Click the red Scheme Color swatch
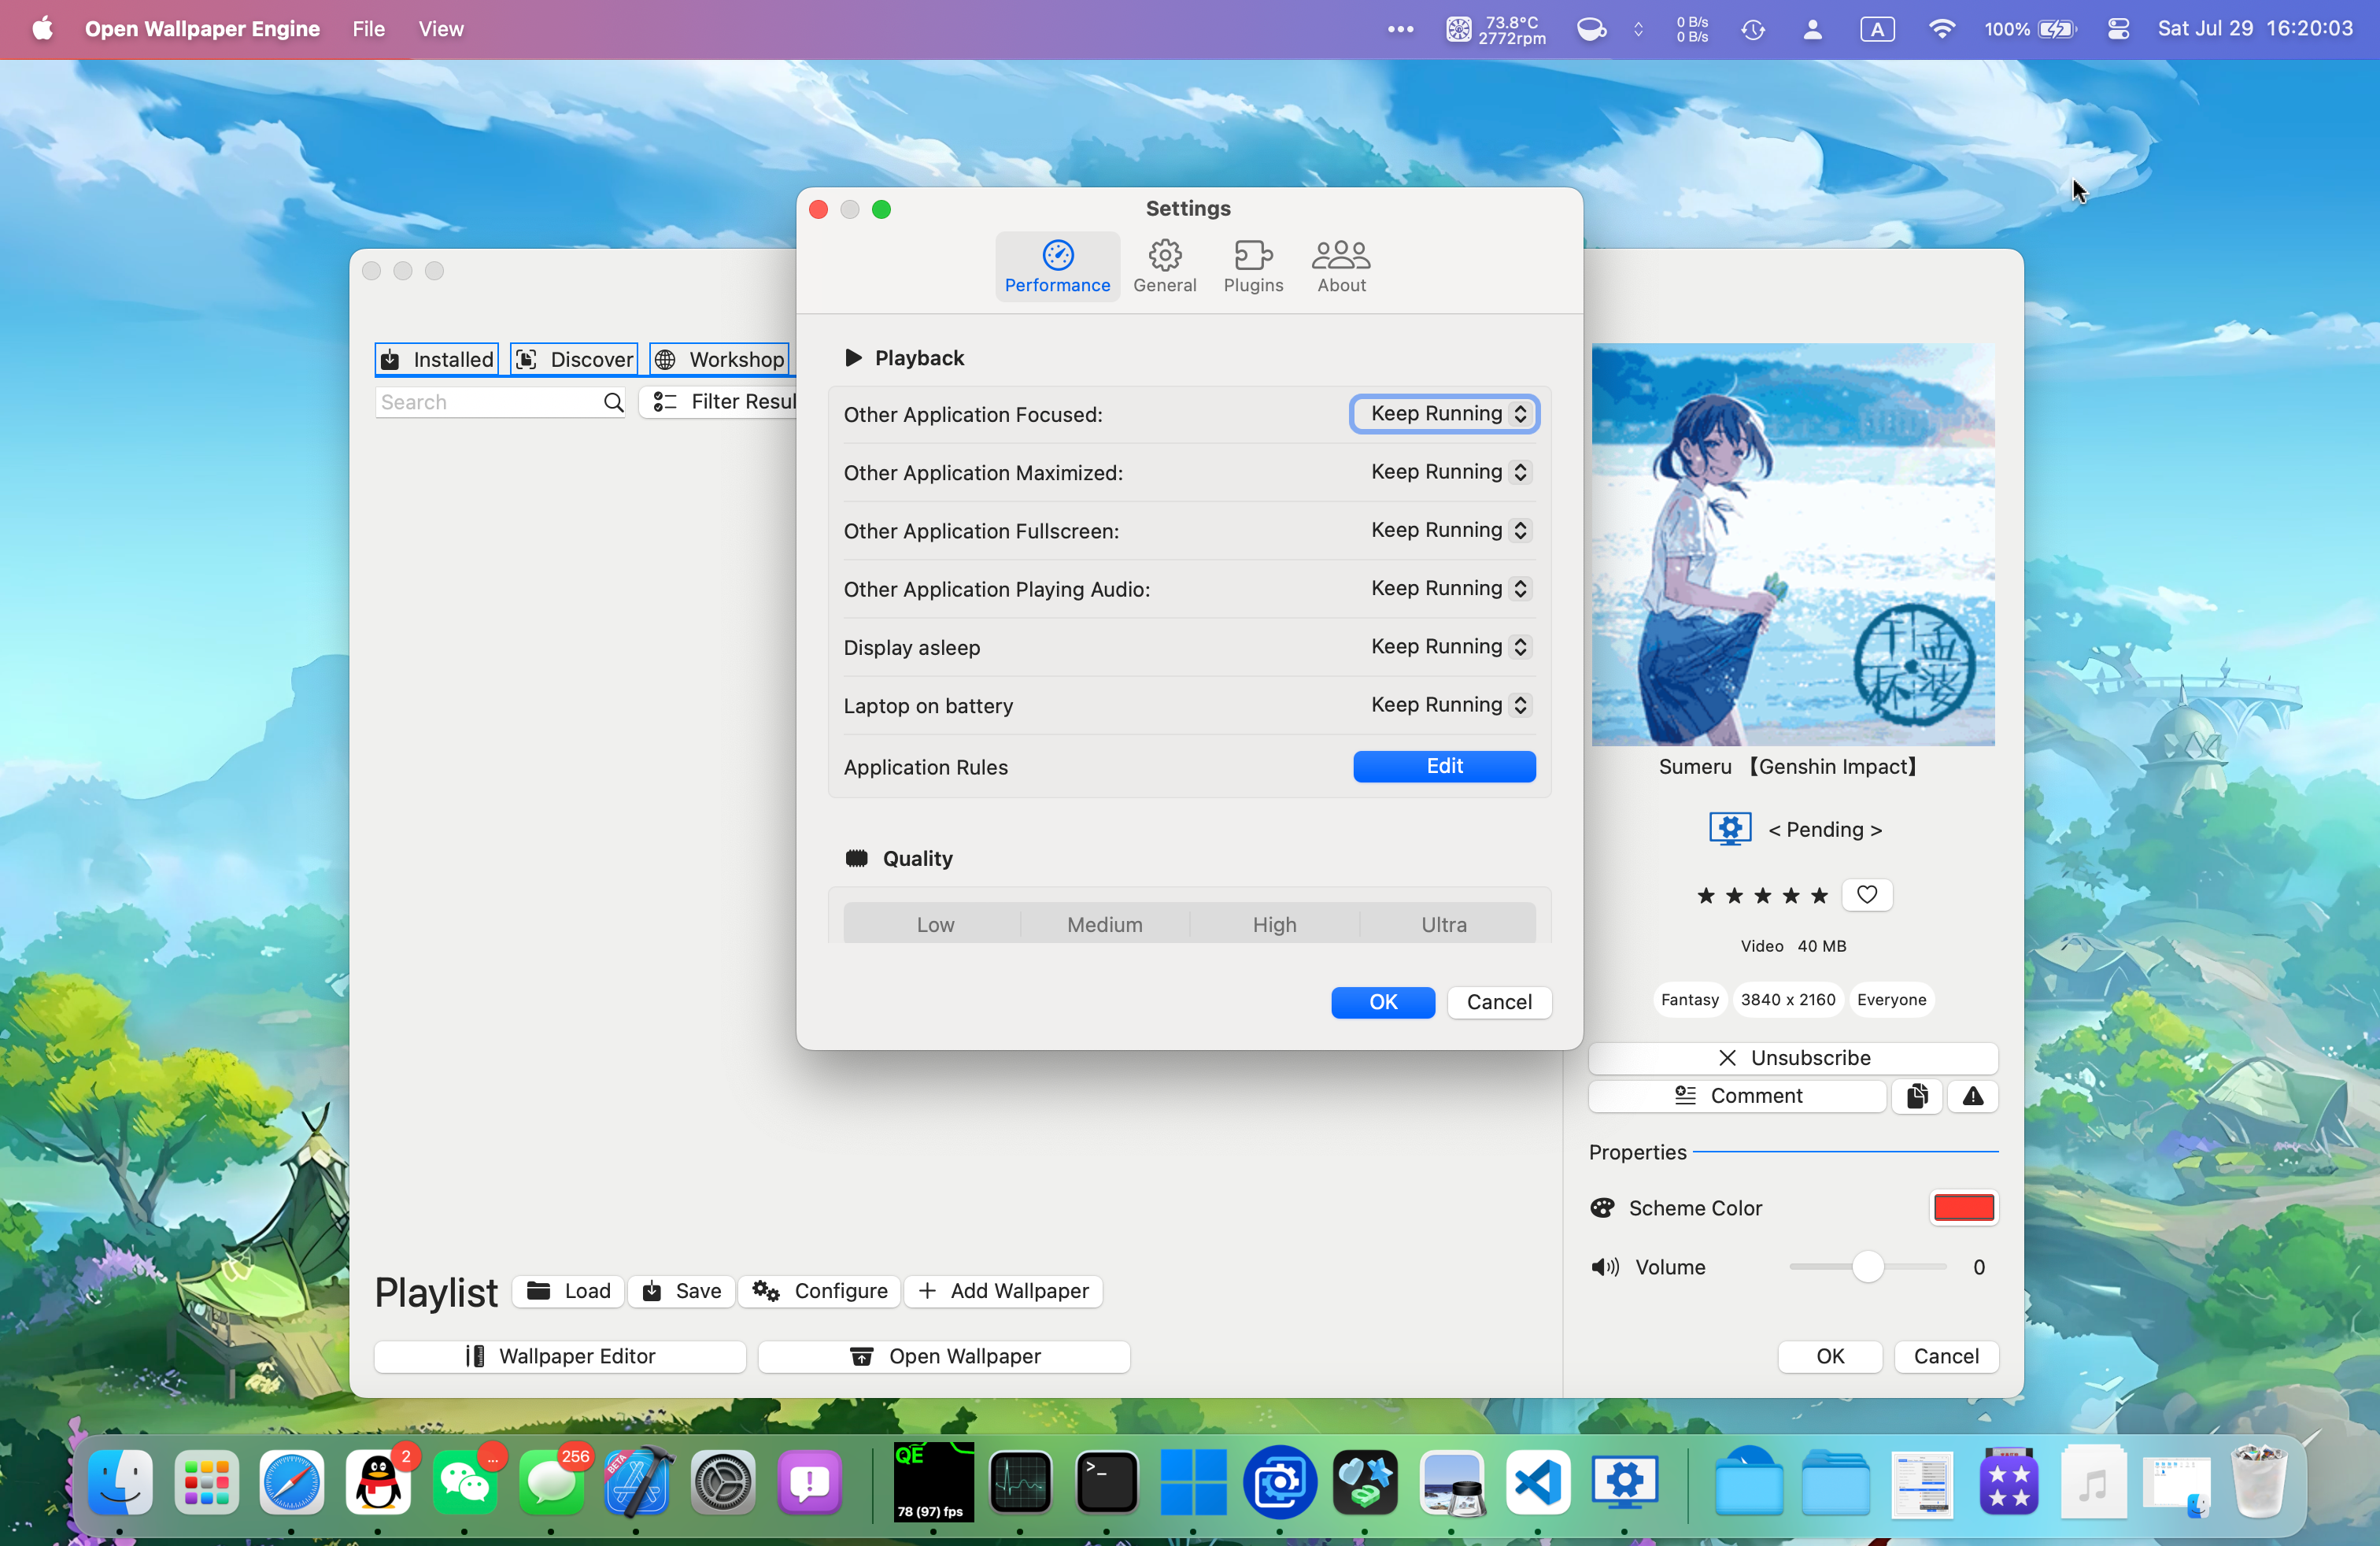 (x=1962, y=1208)
